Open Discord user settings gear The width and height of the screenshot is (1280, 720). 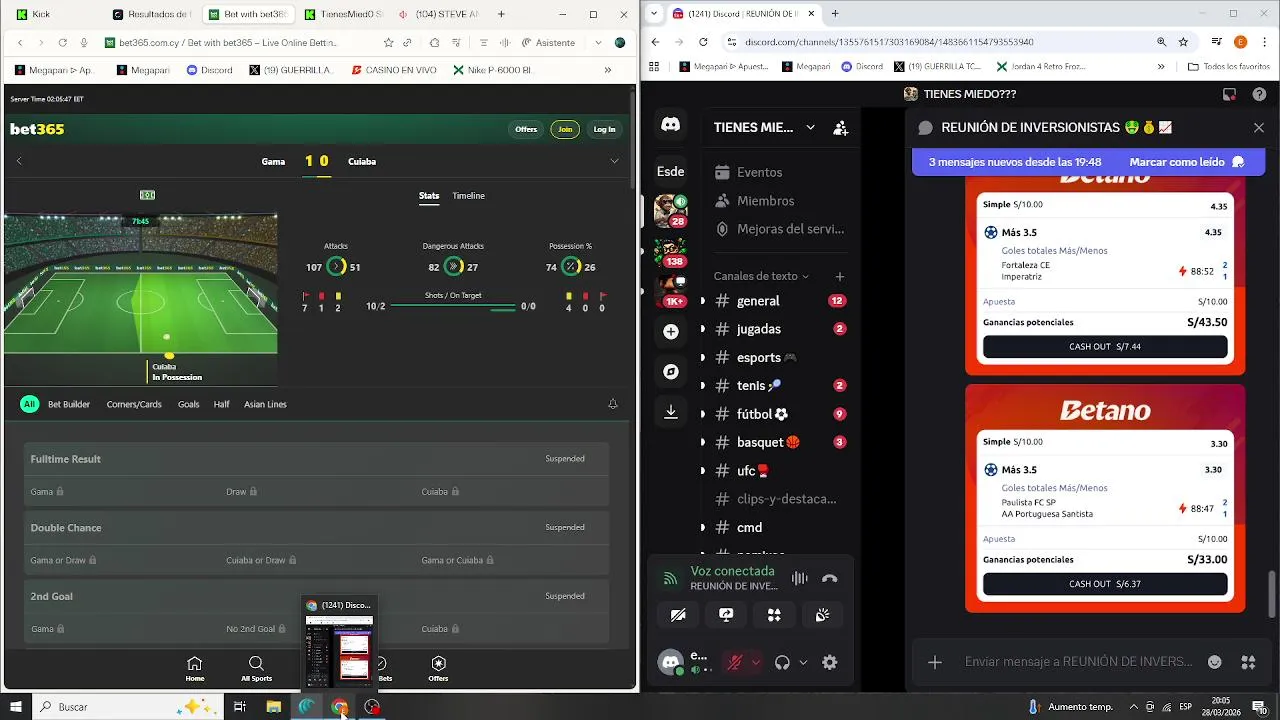pyautogui.click(x=829, y=662)
